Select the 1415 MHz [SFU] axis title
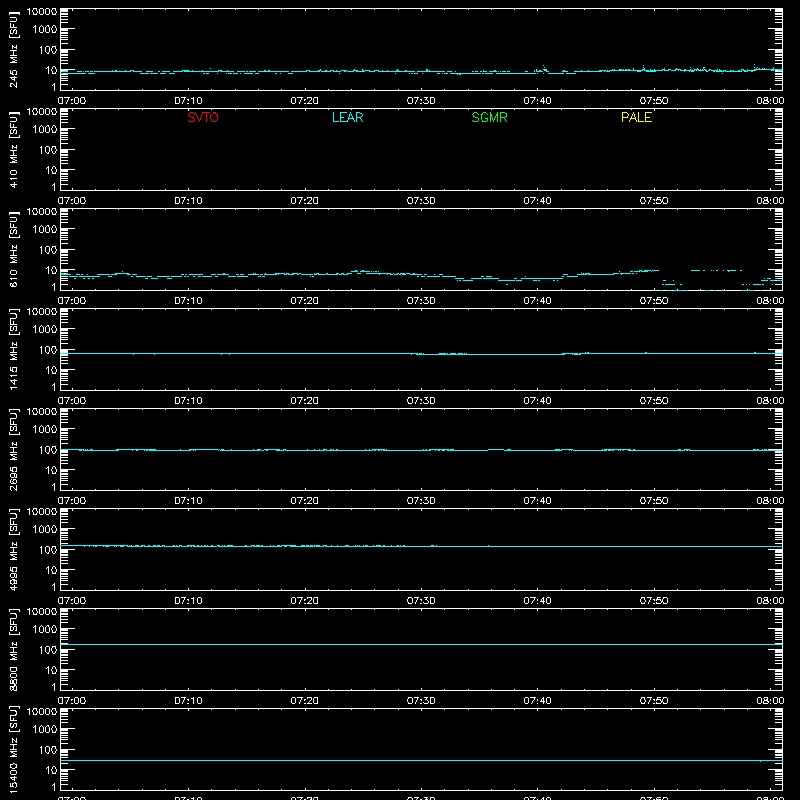This screenshot has width=800, height=800. (13, 349)
